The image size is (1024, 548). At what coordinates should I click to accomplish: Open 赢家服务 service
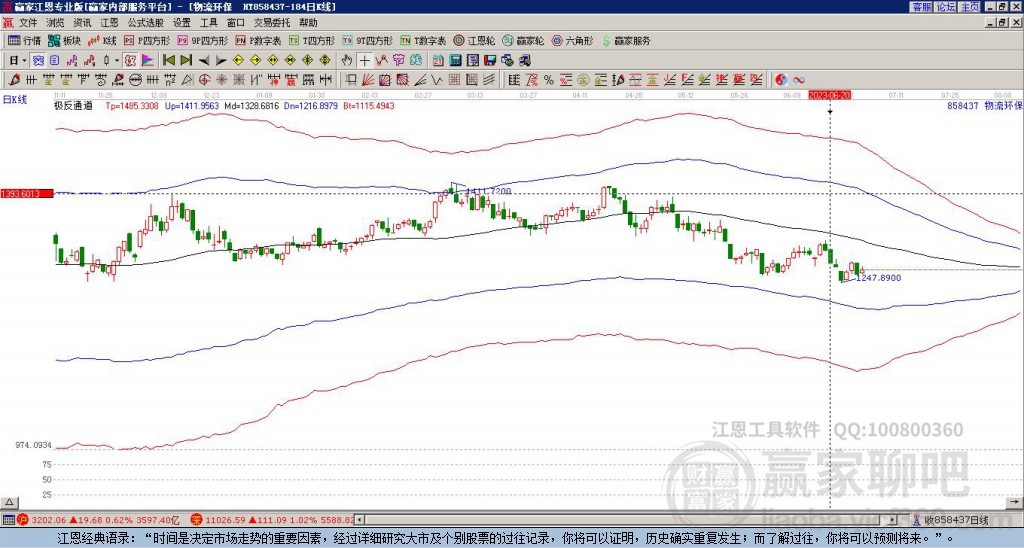tap(626, 40)
